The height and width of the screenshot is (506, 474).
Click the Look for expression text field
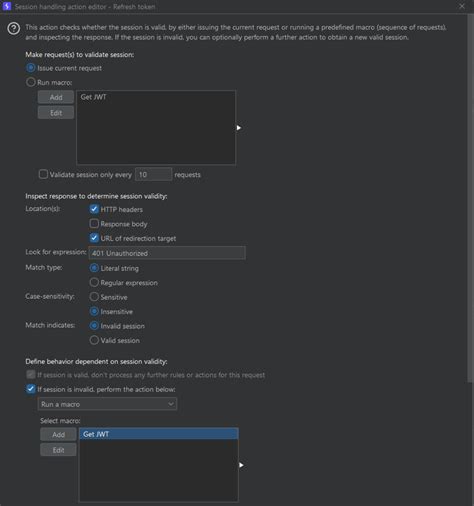pyautogui.click(x=167, y=253)
